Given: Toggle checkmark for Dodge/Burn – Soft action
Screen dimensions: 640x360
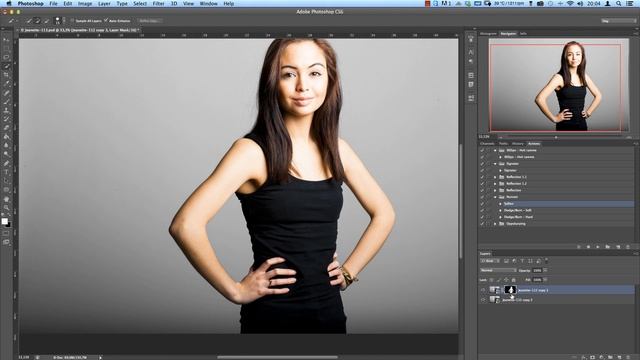Looking at the screenshot, I should [x=482, y=210].
